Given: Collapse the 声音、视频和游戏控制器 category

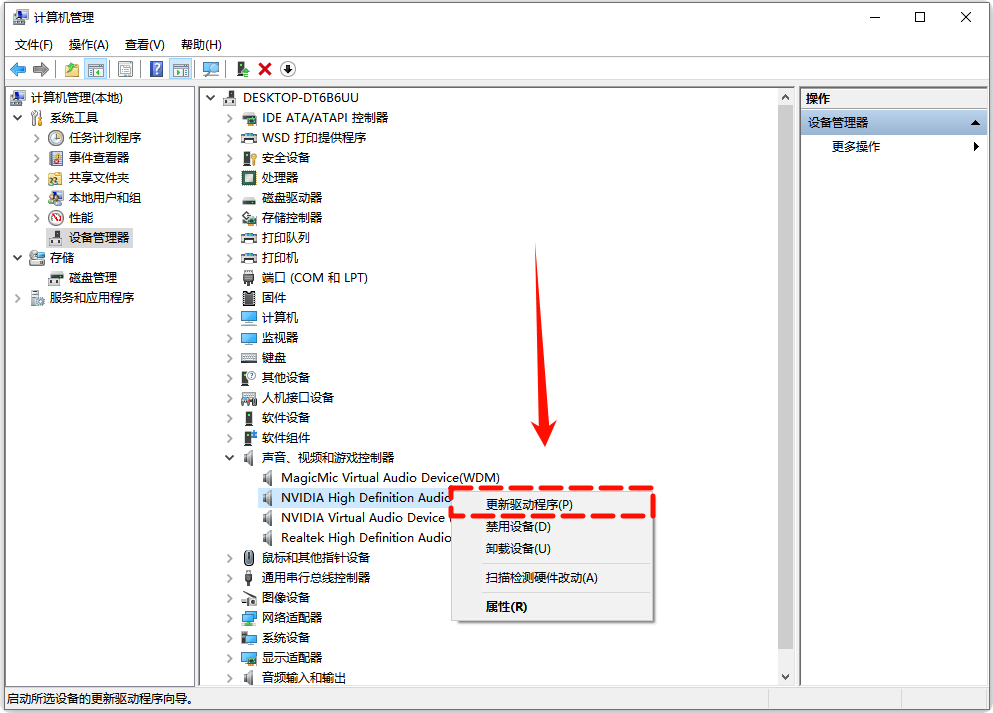Looking at the screenshot, I should (x=229, y=458).
